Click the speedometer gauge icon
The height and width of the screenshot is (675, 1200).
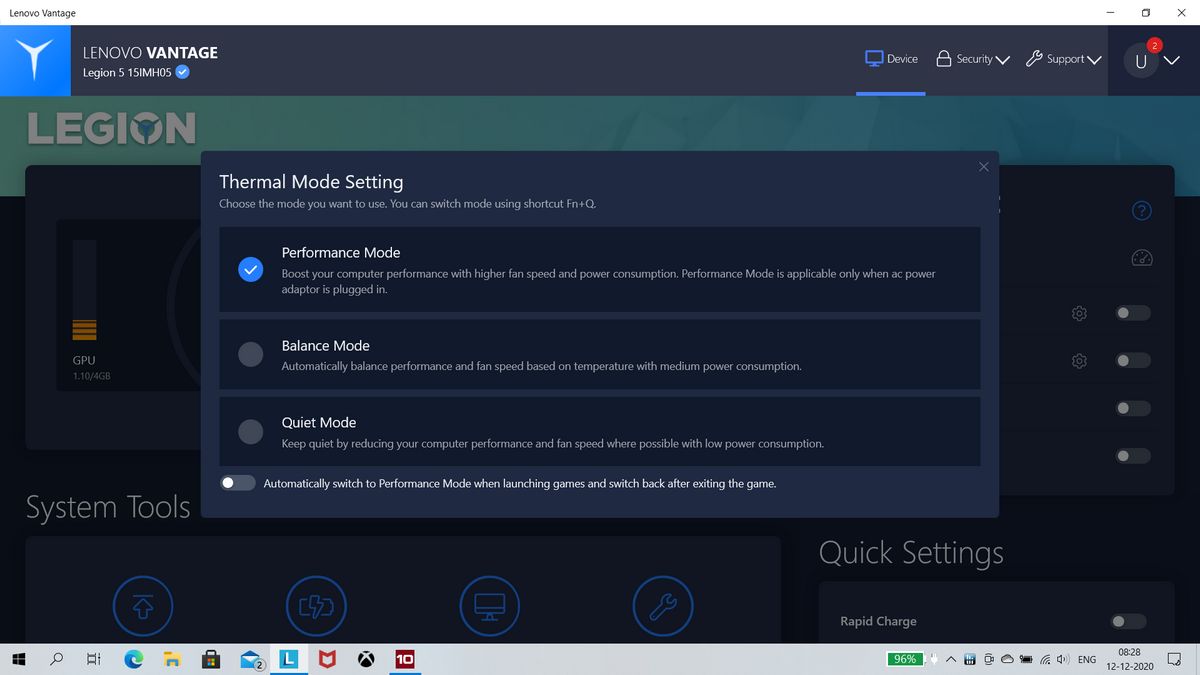pos(1142,258)
